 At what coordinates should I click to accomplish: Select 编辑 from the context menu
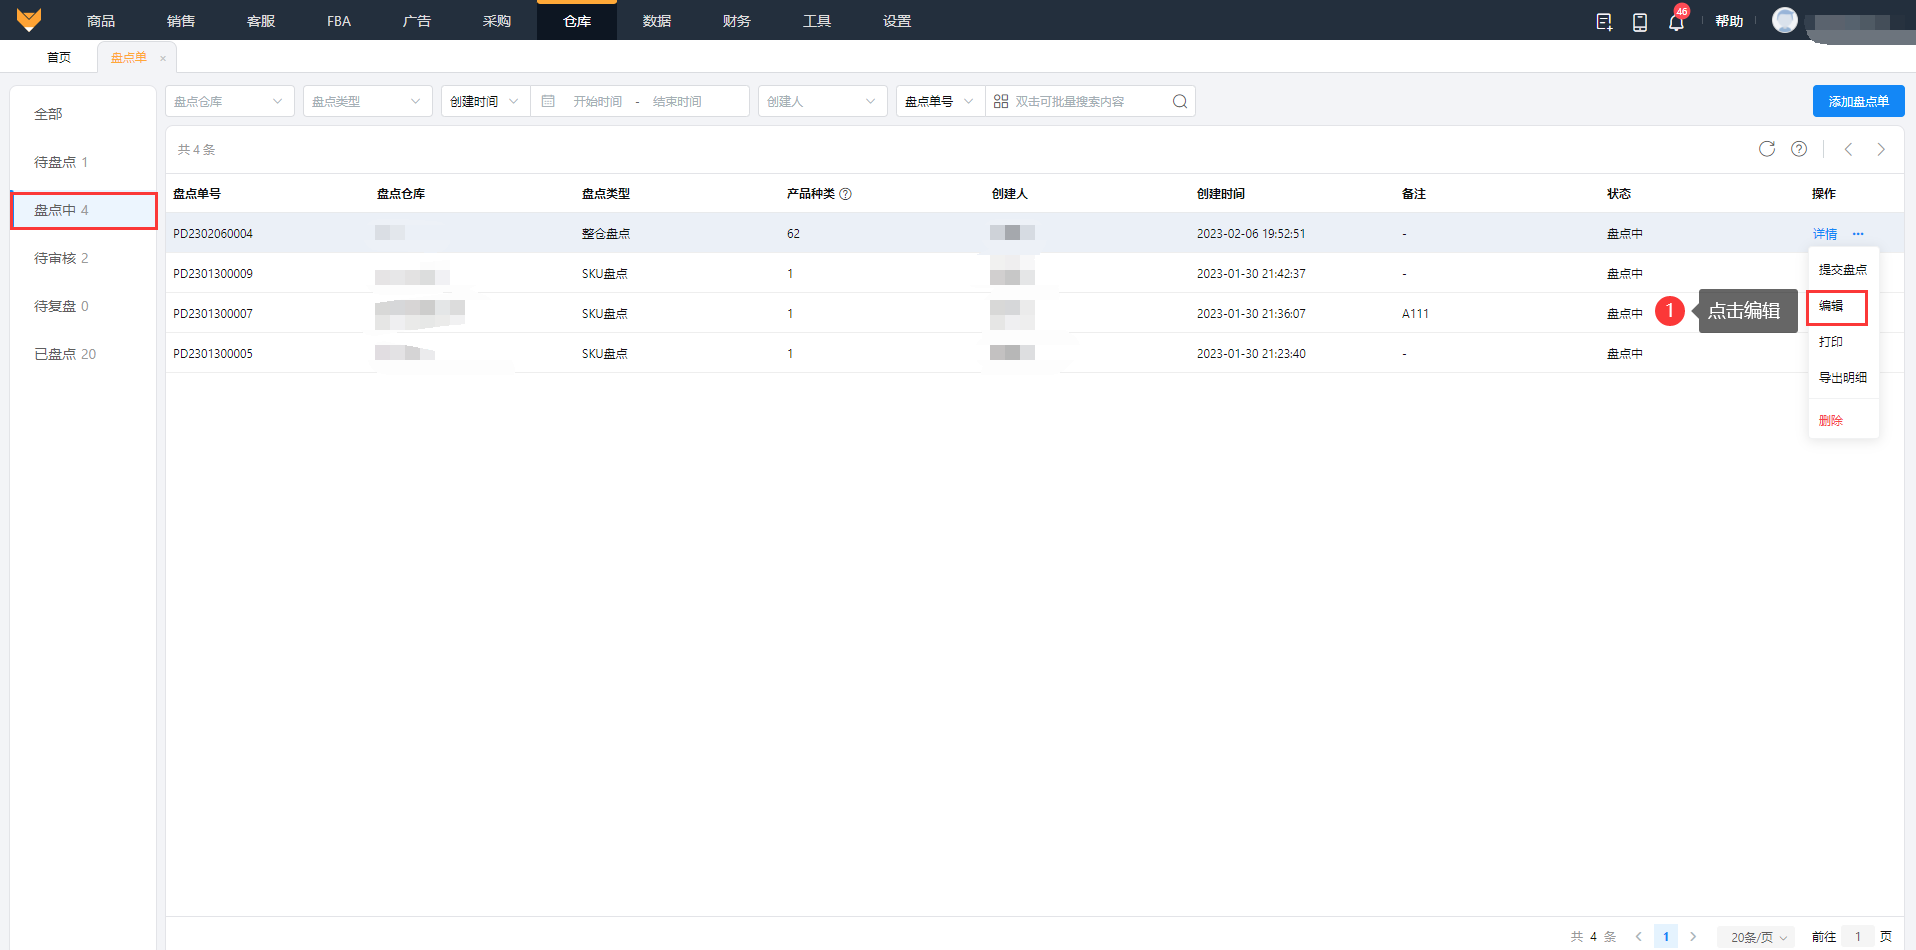1831,306
